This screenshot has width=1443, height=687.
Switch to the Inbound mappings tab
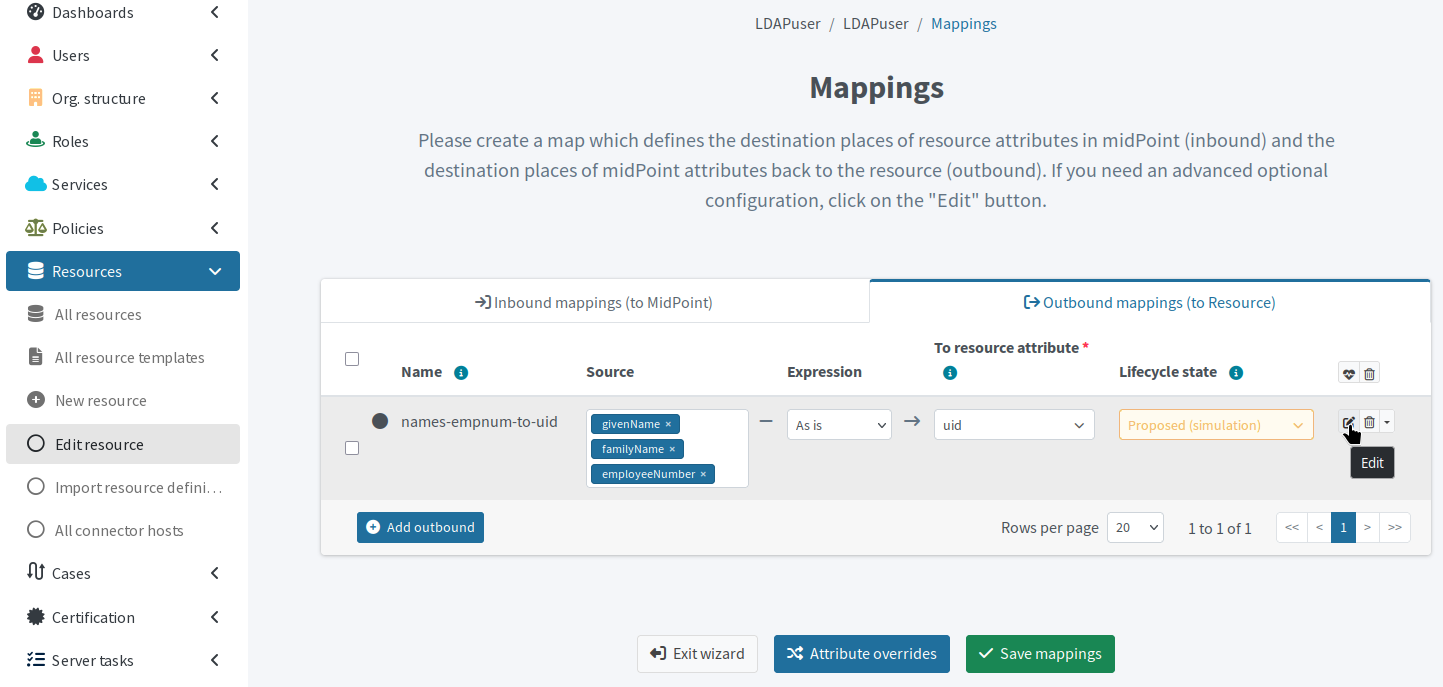pyautogui.click(x=595, y=302)
